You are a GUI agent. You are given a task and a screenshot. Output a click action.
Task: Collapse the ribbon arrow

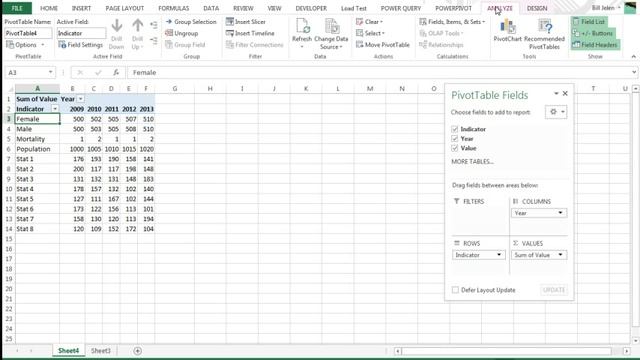coord(633,56)
